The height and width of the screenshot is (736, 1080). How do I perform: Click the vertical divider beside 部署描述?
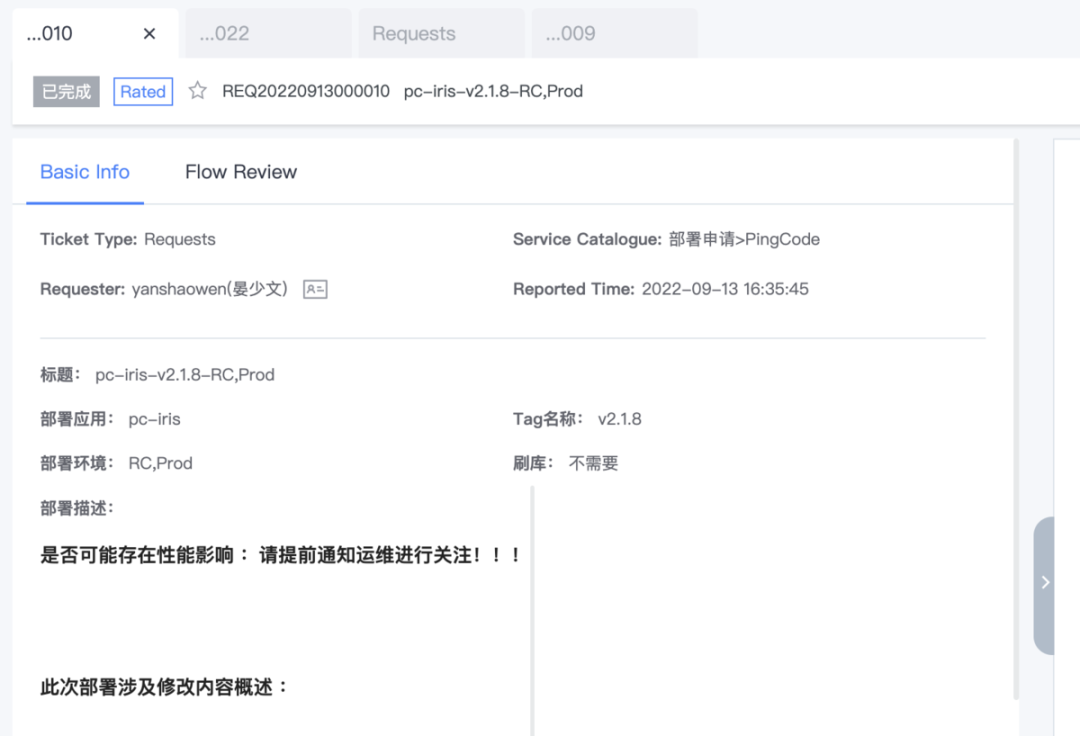click(531, 600)
